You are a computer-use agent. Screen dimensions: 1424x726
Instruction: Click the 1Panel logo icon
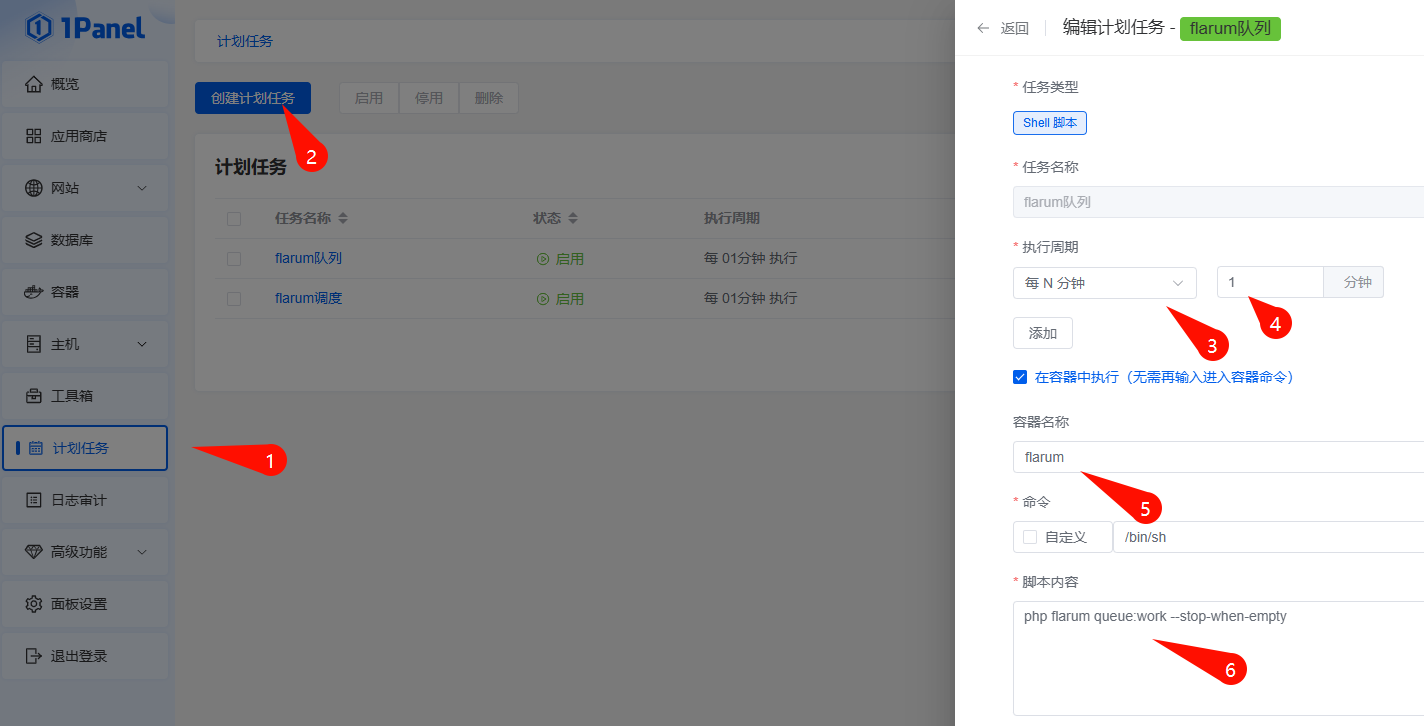(39, 28)
